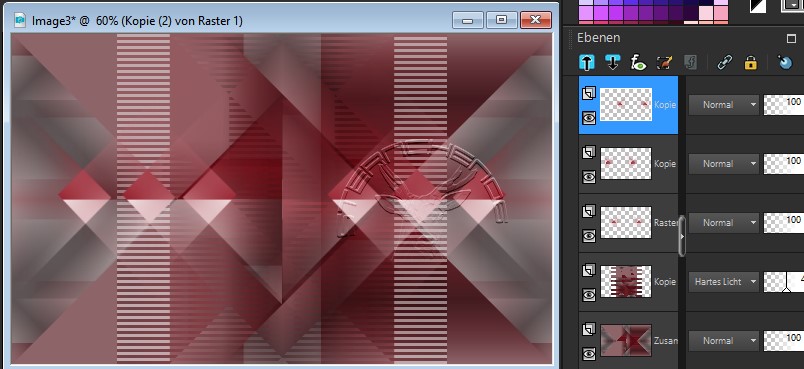Click the black-white diagonal swatch icon
Screen dimensions: 804x369
[758, 5]
